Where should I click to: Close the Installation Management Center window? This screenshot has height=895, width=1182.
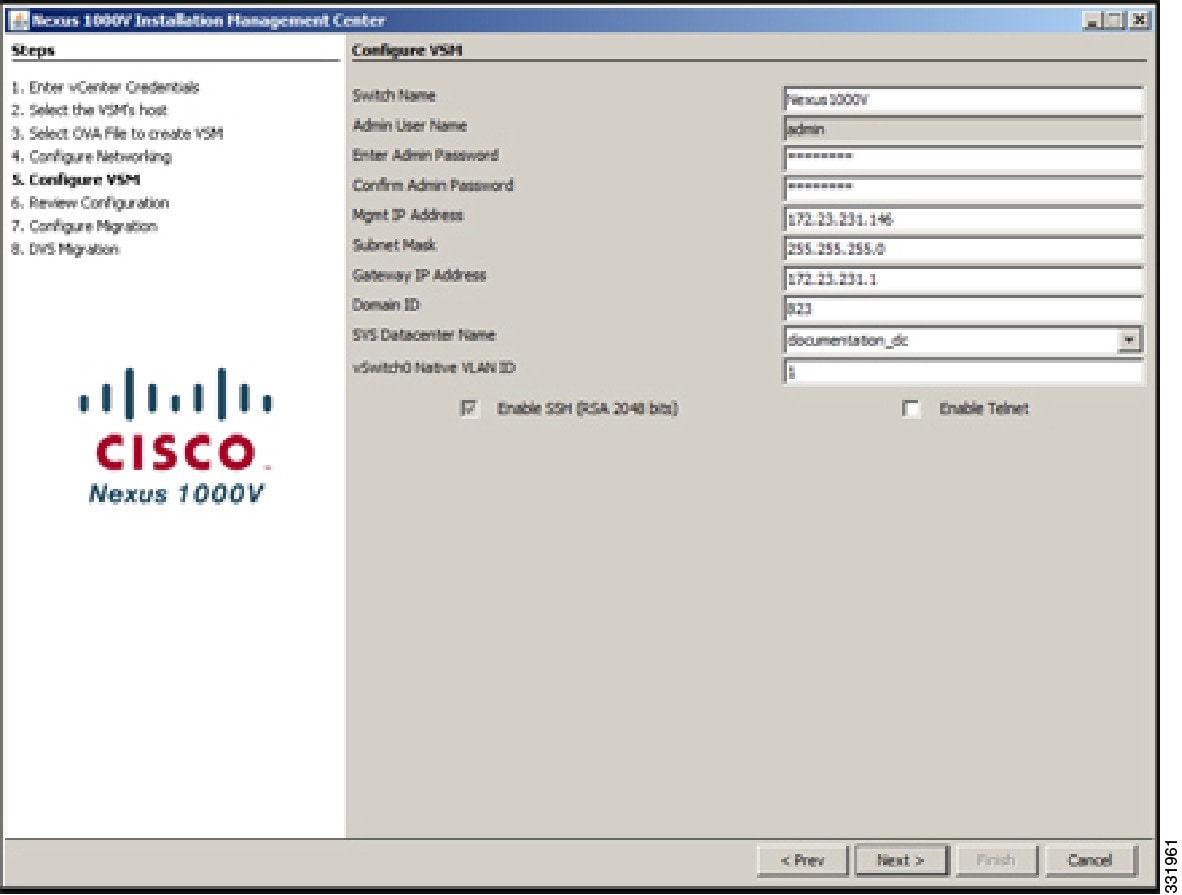coord(1141,21)
